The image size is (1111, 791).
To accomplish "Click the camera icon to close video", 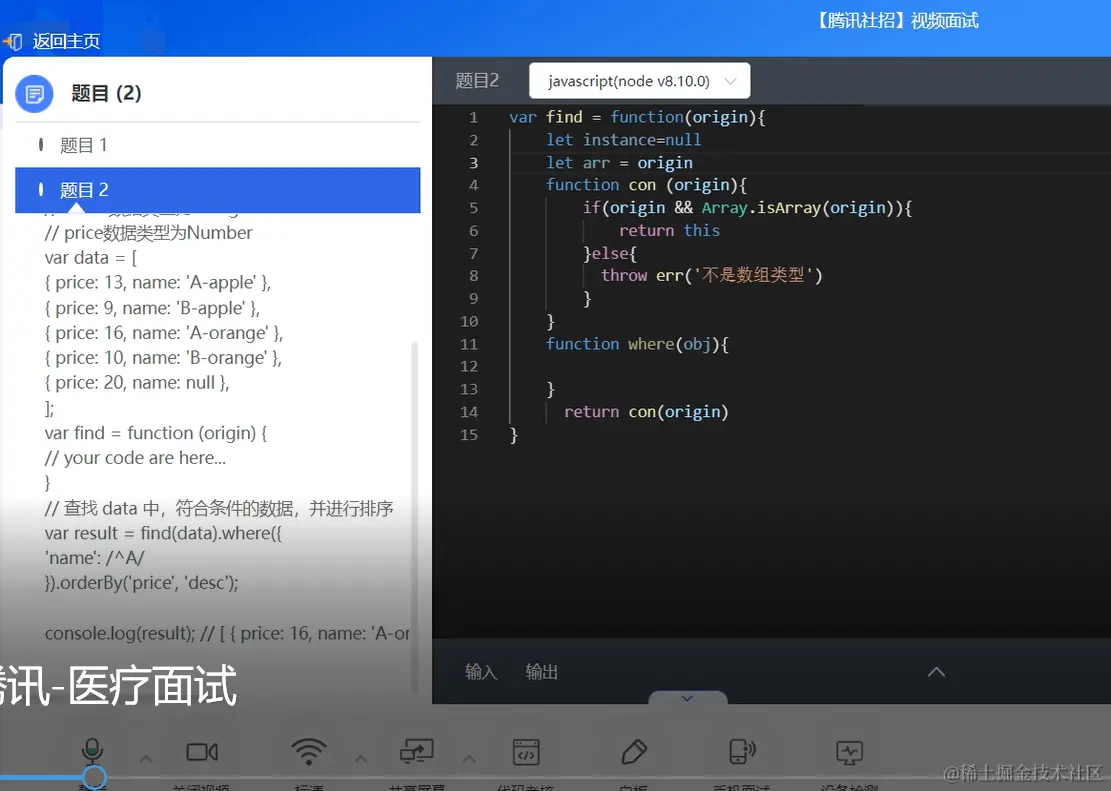I will click(x=202, y=752).
